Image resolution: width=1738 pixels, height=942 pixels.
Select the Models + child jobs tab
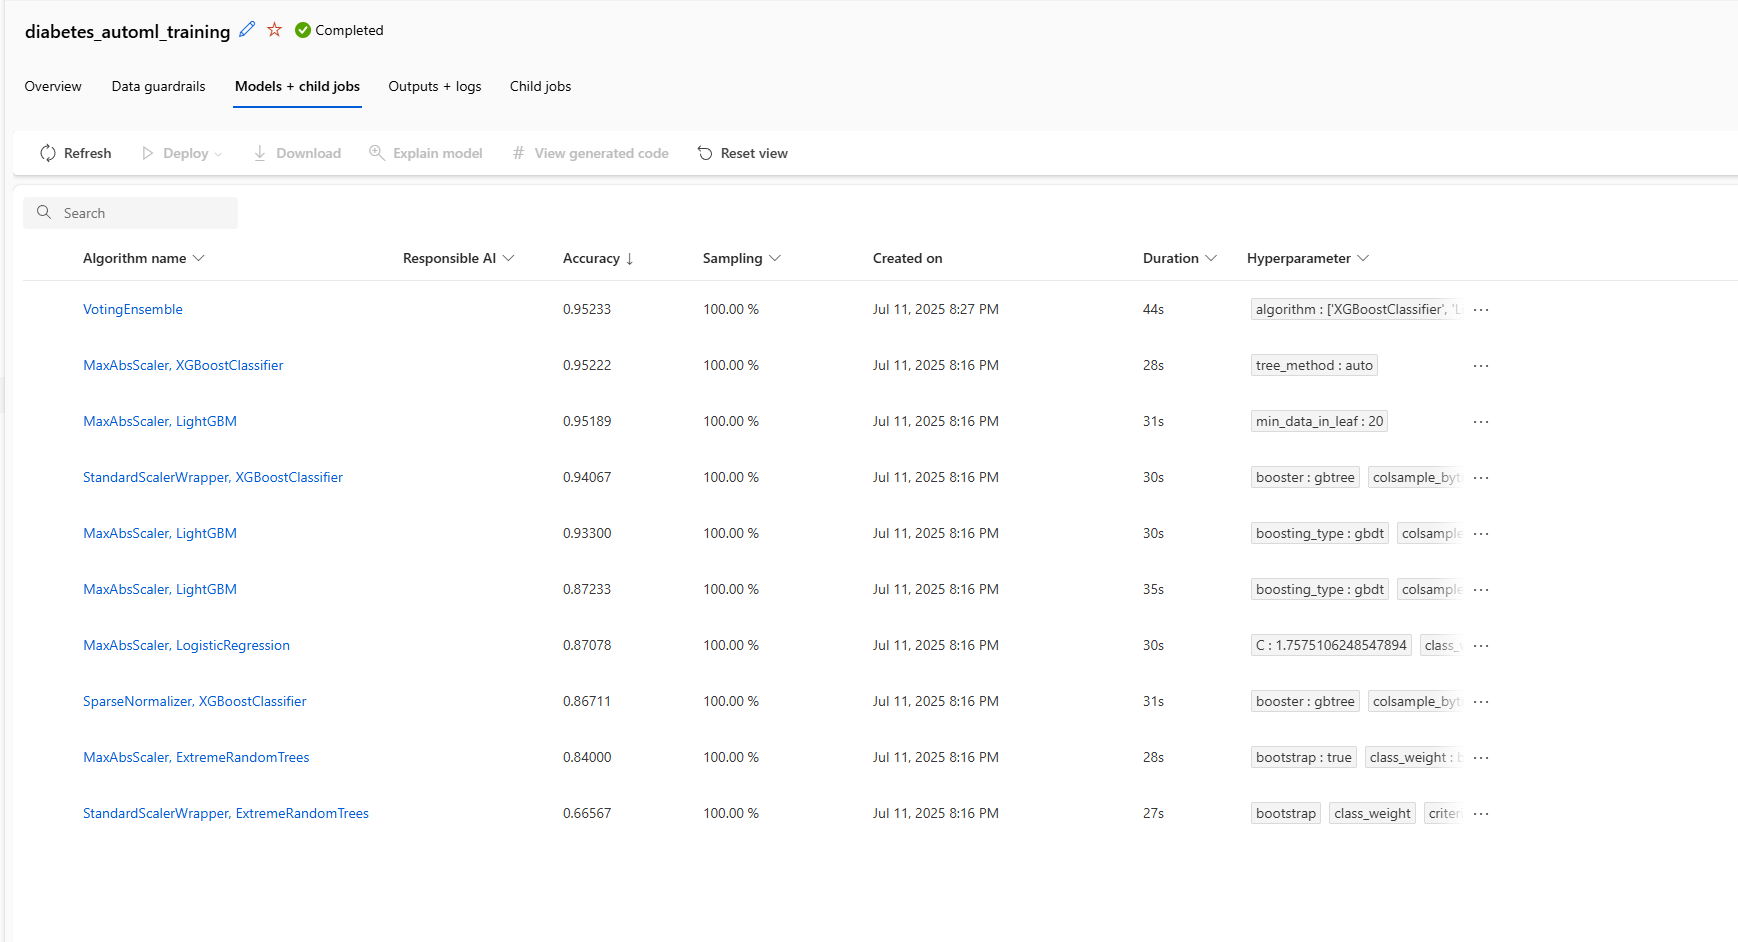(x=297, y=86)
